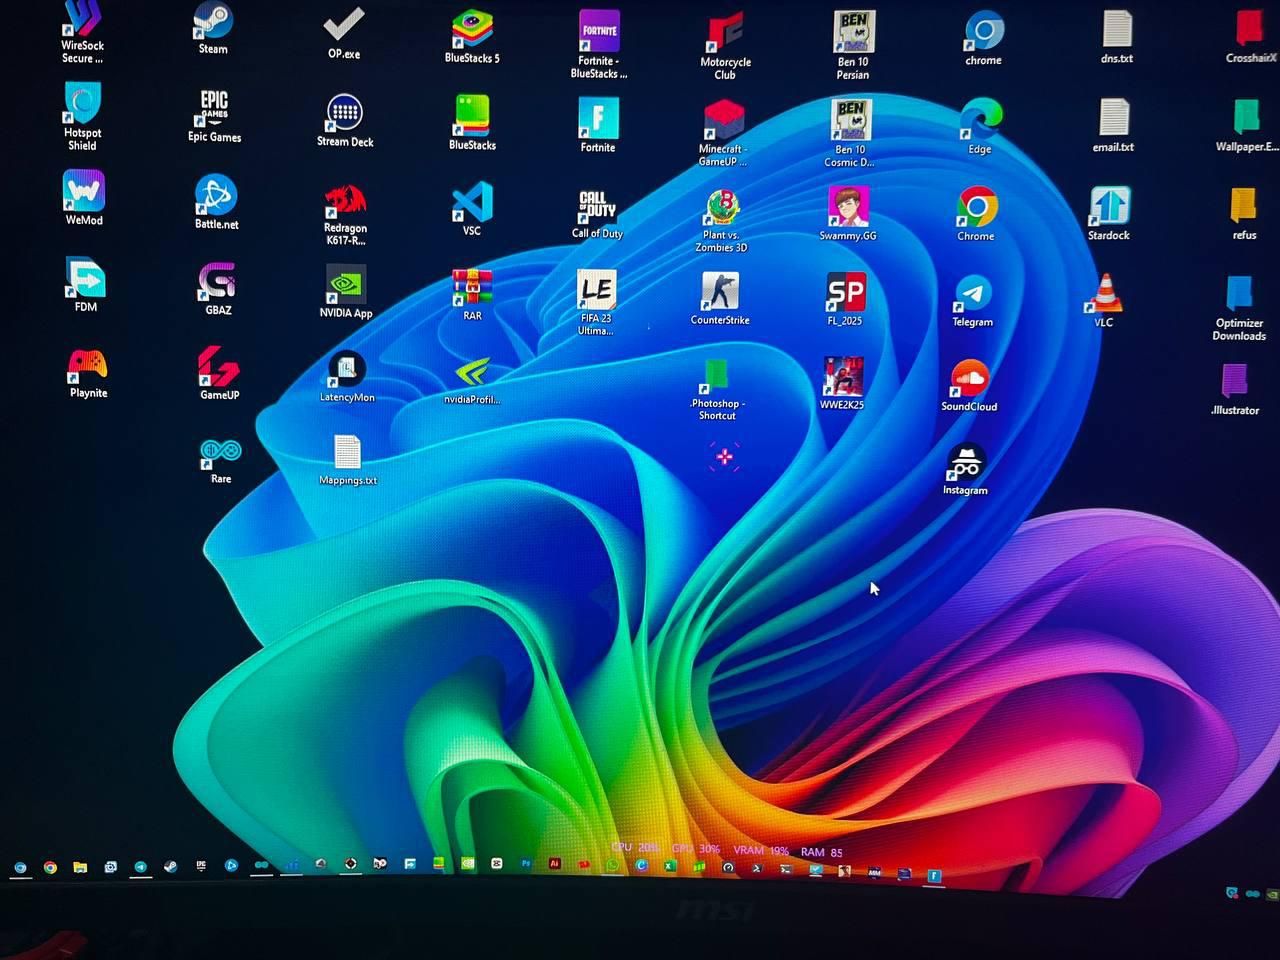The width and height of the screenshot is (1280, 960).
Task: Open the Epic Games desktop launcher icon
Action: point(214,116)
